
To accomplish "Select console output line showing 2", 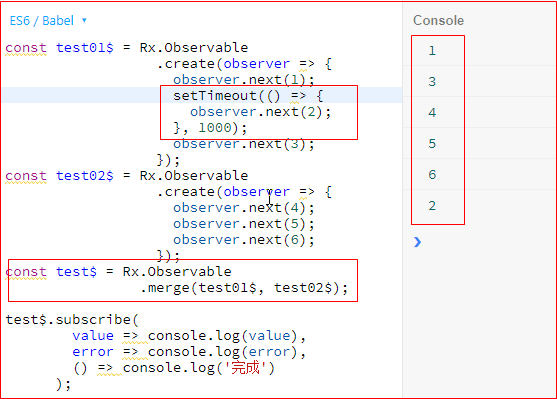I will [432, 206].
